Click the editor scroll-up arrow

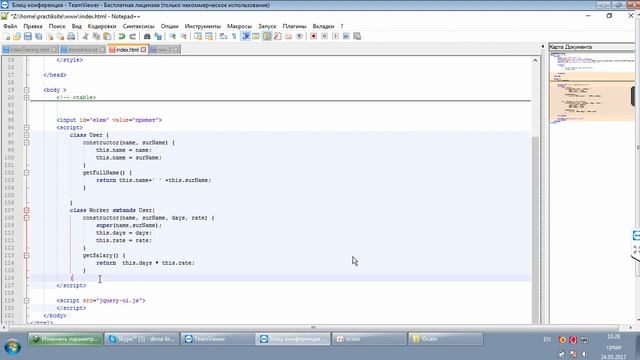tap(535, 60)
